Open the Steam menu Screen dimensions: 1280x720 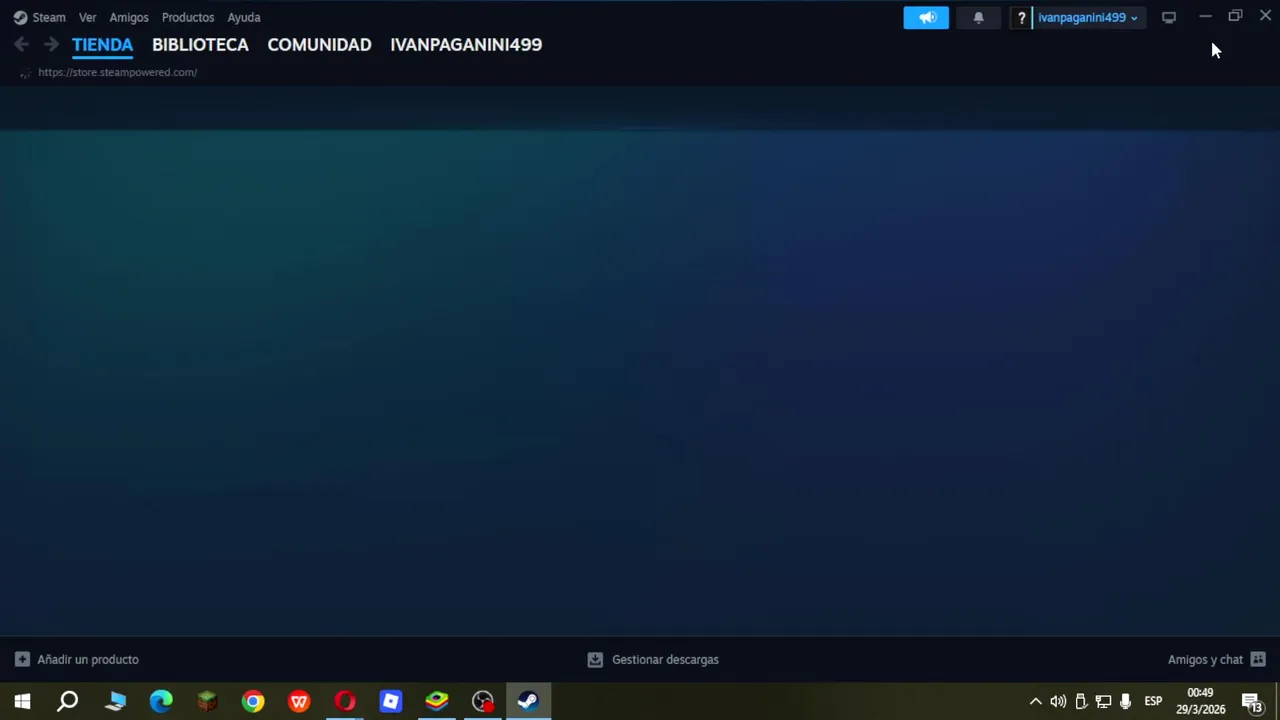[x=49, y=17]
